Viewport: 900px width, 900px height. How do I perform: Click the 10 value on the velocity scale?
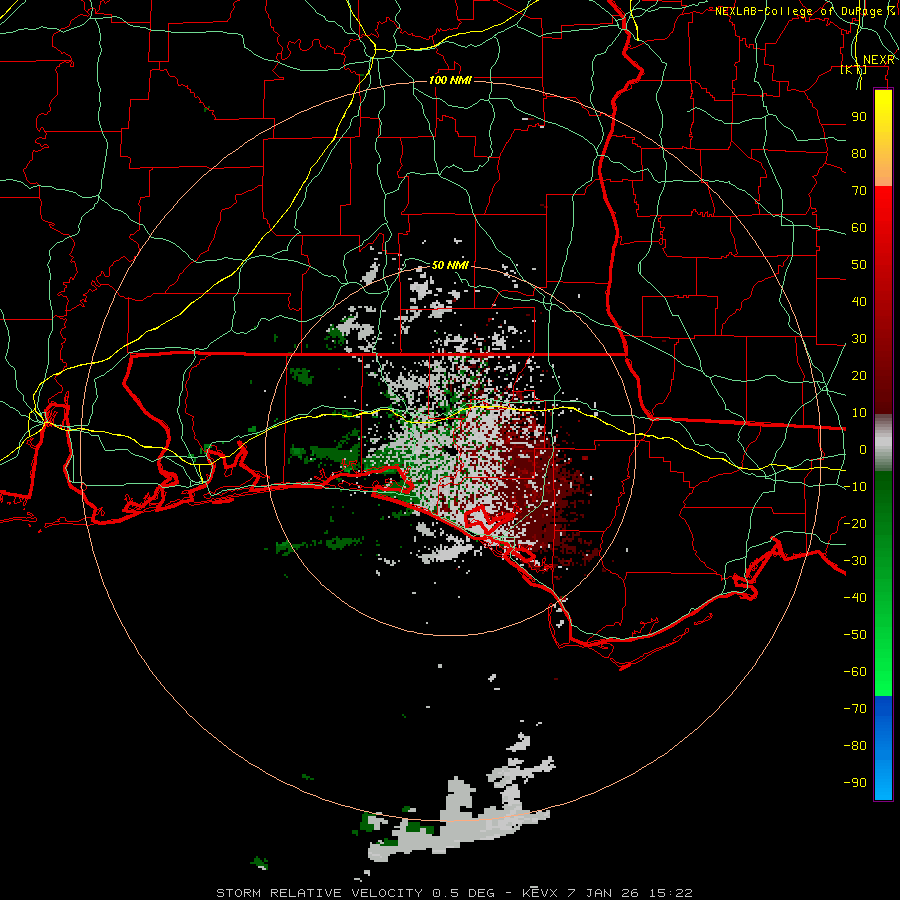[x=859, y=413]
